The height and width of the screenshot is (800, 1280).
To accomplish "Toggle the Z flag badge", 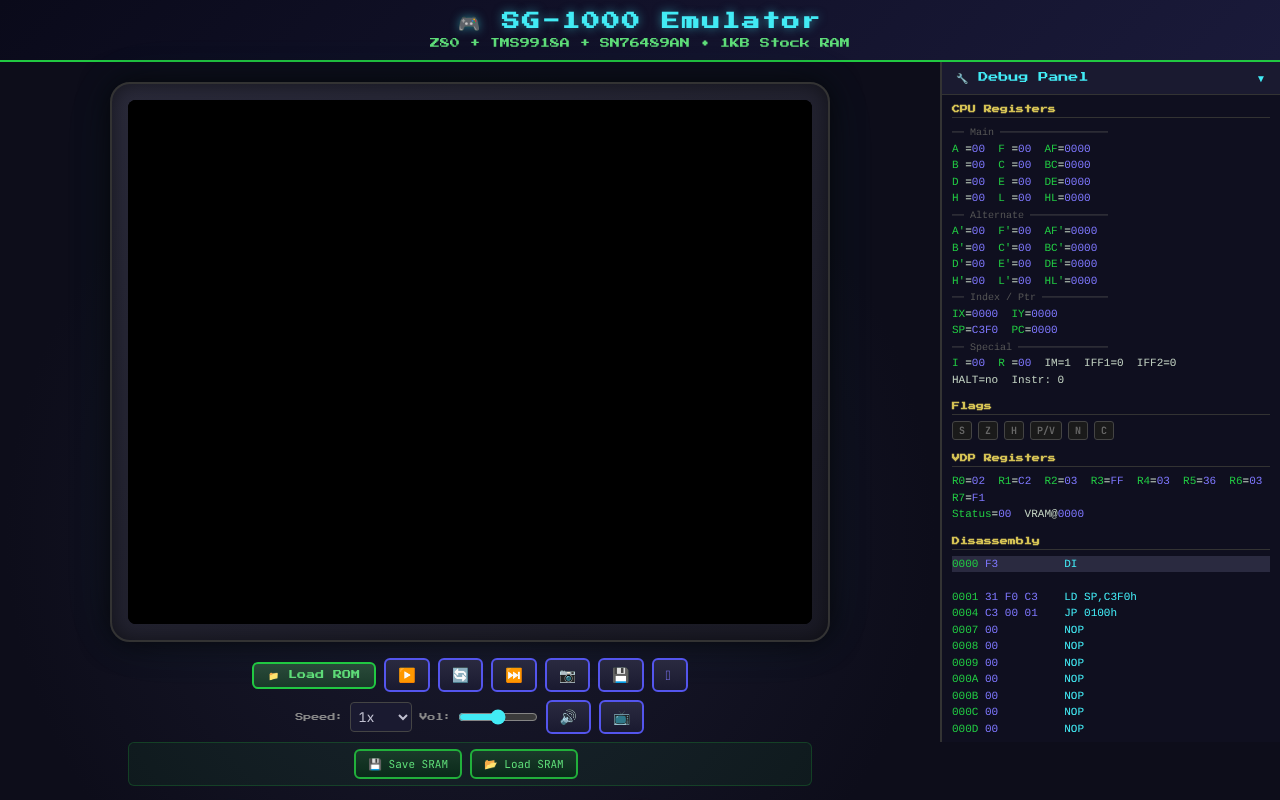I will tap(988, 431).
